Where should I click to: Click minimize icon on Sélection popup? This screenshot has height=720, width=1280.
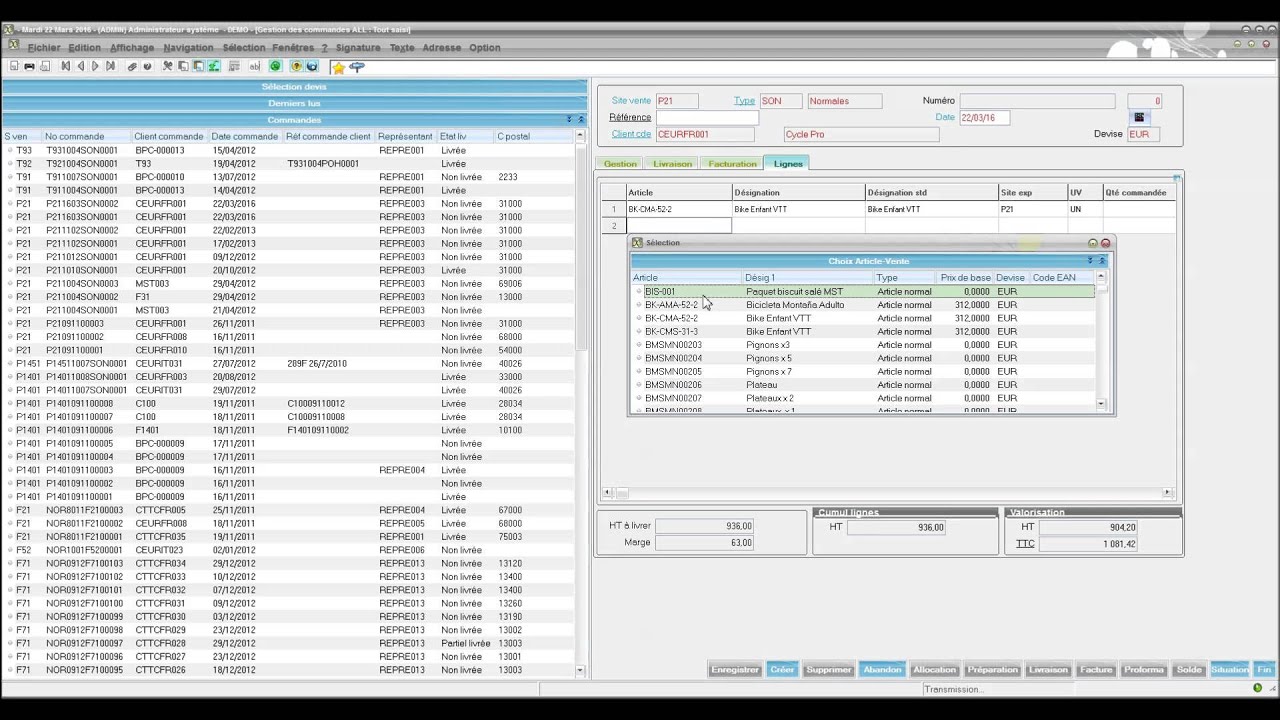1093,243
